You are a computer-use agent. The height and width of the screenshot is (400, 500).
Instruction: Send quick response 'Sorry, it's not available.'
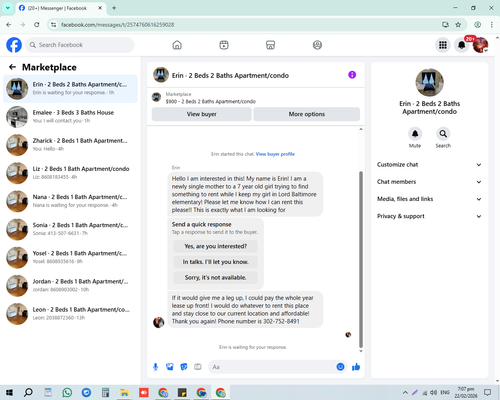(216, 277)
